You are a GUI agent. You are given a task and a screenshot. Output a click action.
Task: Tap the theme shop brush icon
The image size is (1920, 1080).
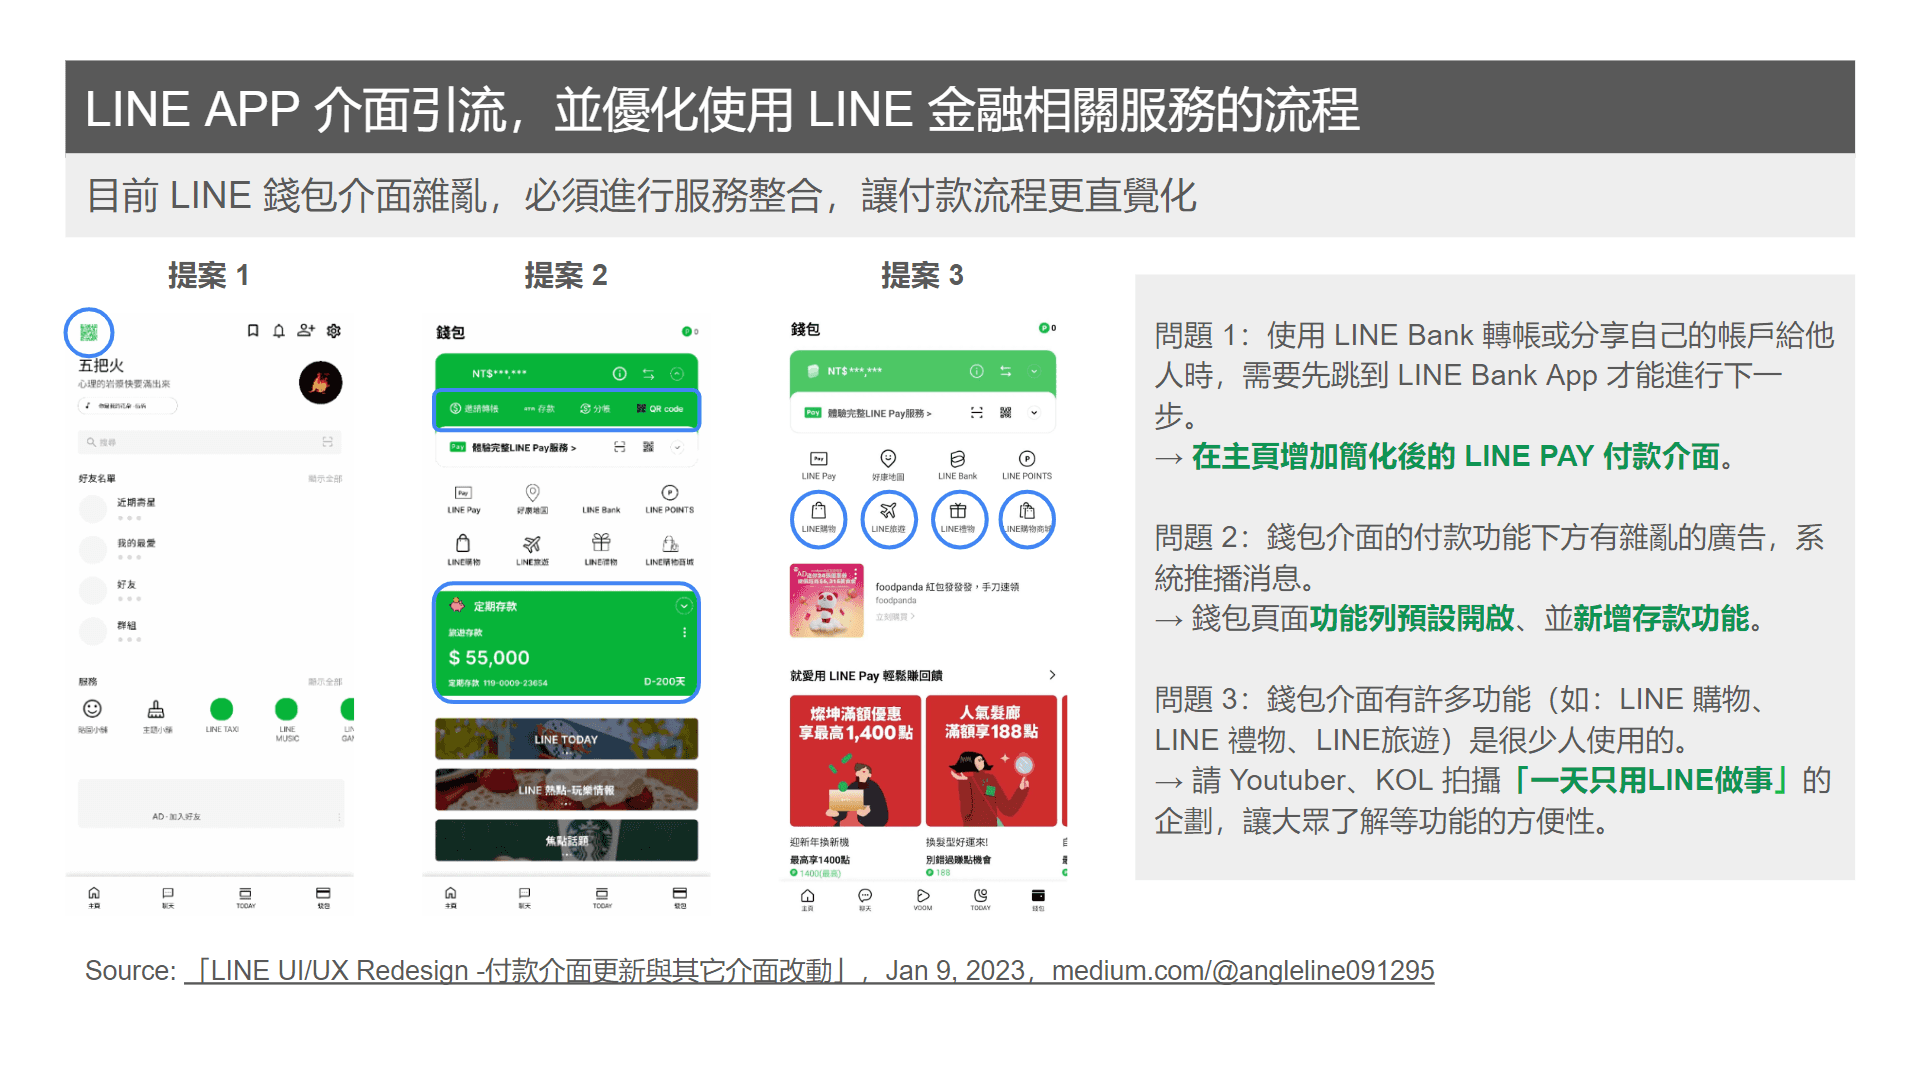(x=156, y=709)
